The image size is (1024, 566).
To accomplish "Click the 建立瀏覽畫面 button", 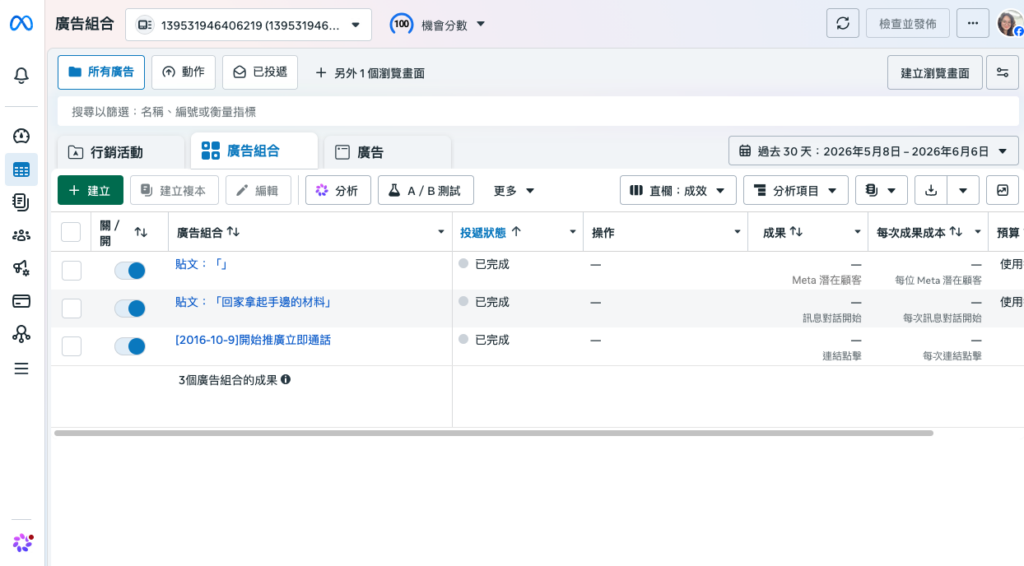I will [x=935, y=72].
